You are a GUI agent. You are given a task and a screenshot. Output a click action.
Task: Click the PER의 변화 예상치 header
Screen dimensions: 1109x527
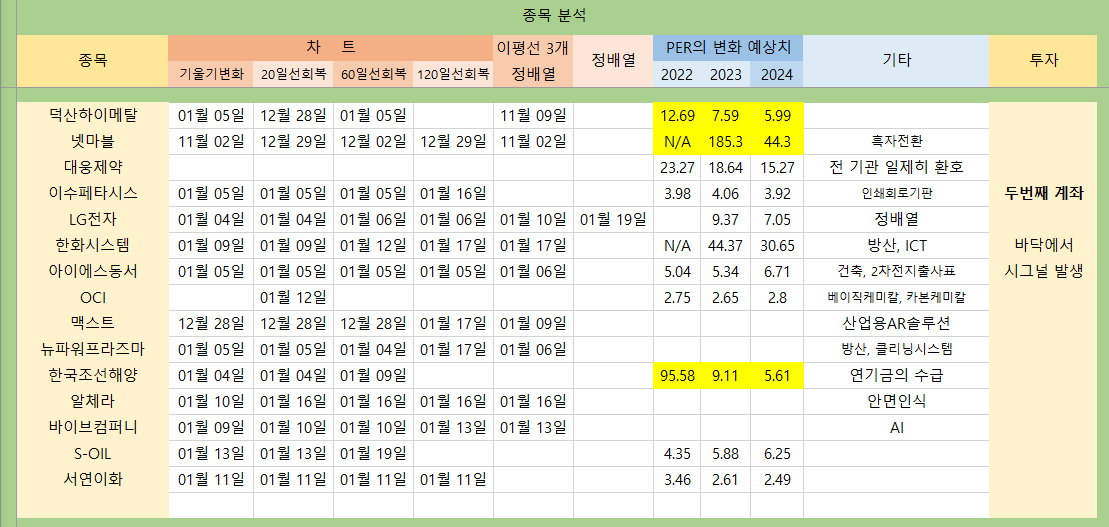[x=728, y=47]
